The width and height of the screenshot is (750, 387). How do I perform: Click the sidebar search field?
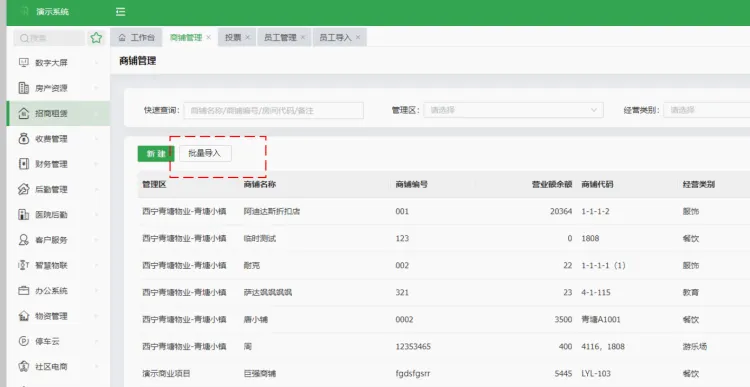pyautogui.click(x=49, y=38)
